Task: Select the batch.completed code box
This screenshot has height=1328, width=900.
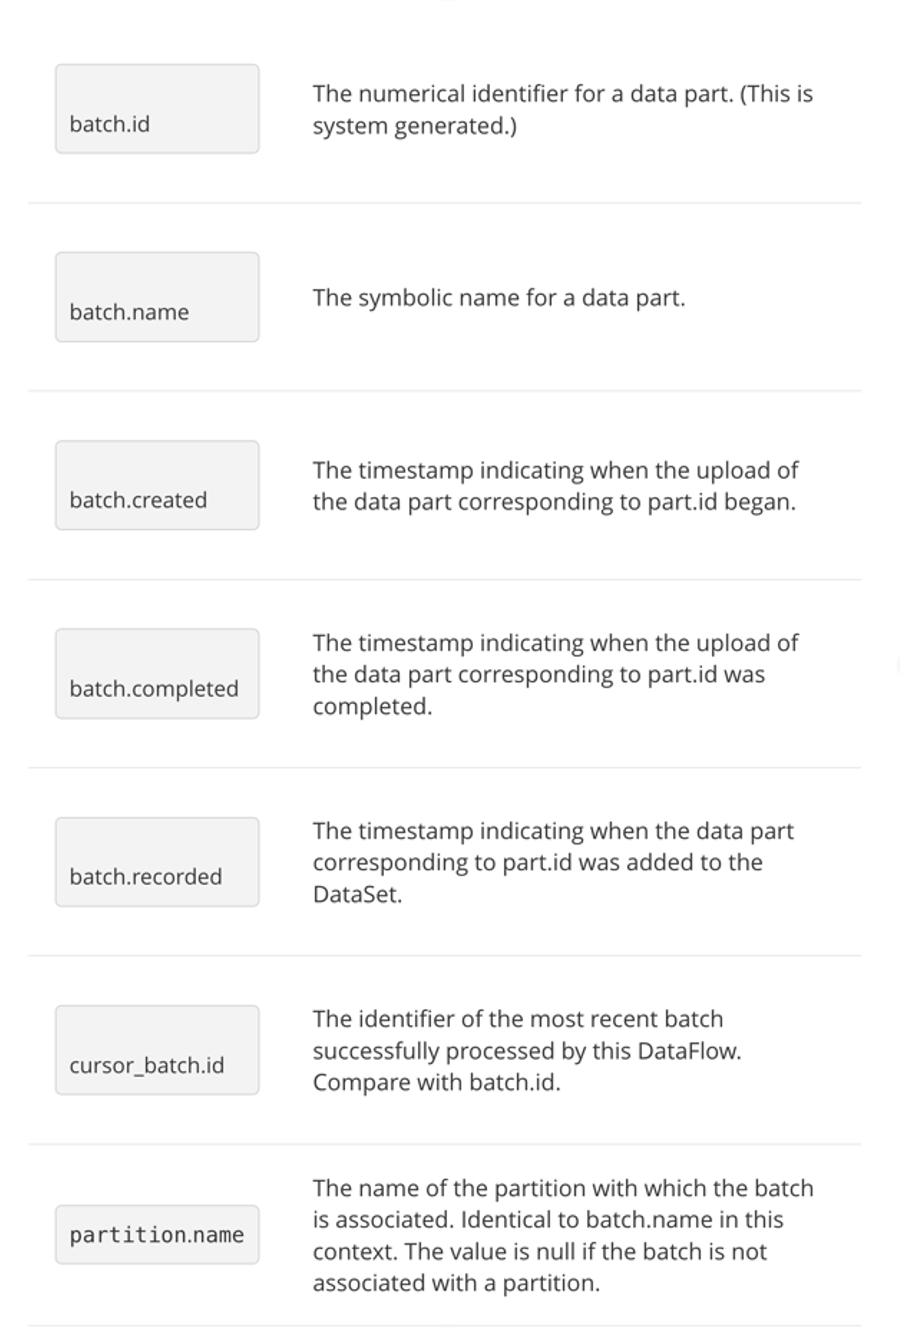Action: pos(157,674)
